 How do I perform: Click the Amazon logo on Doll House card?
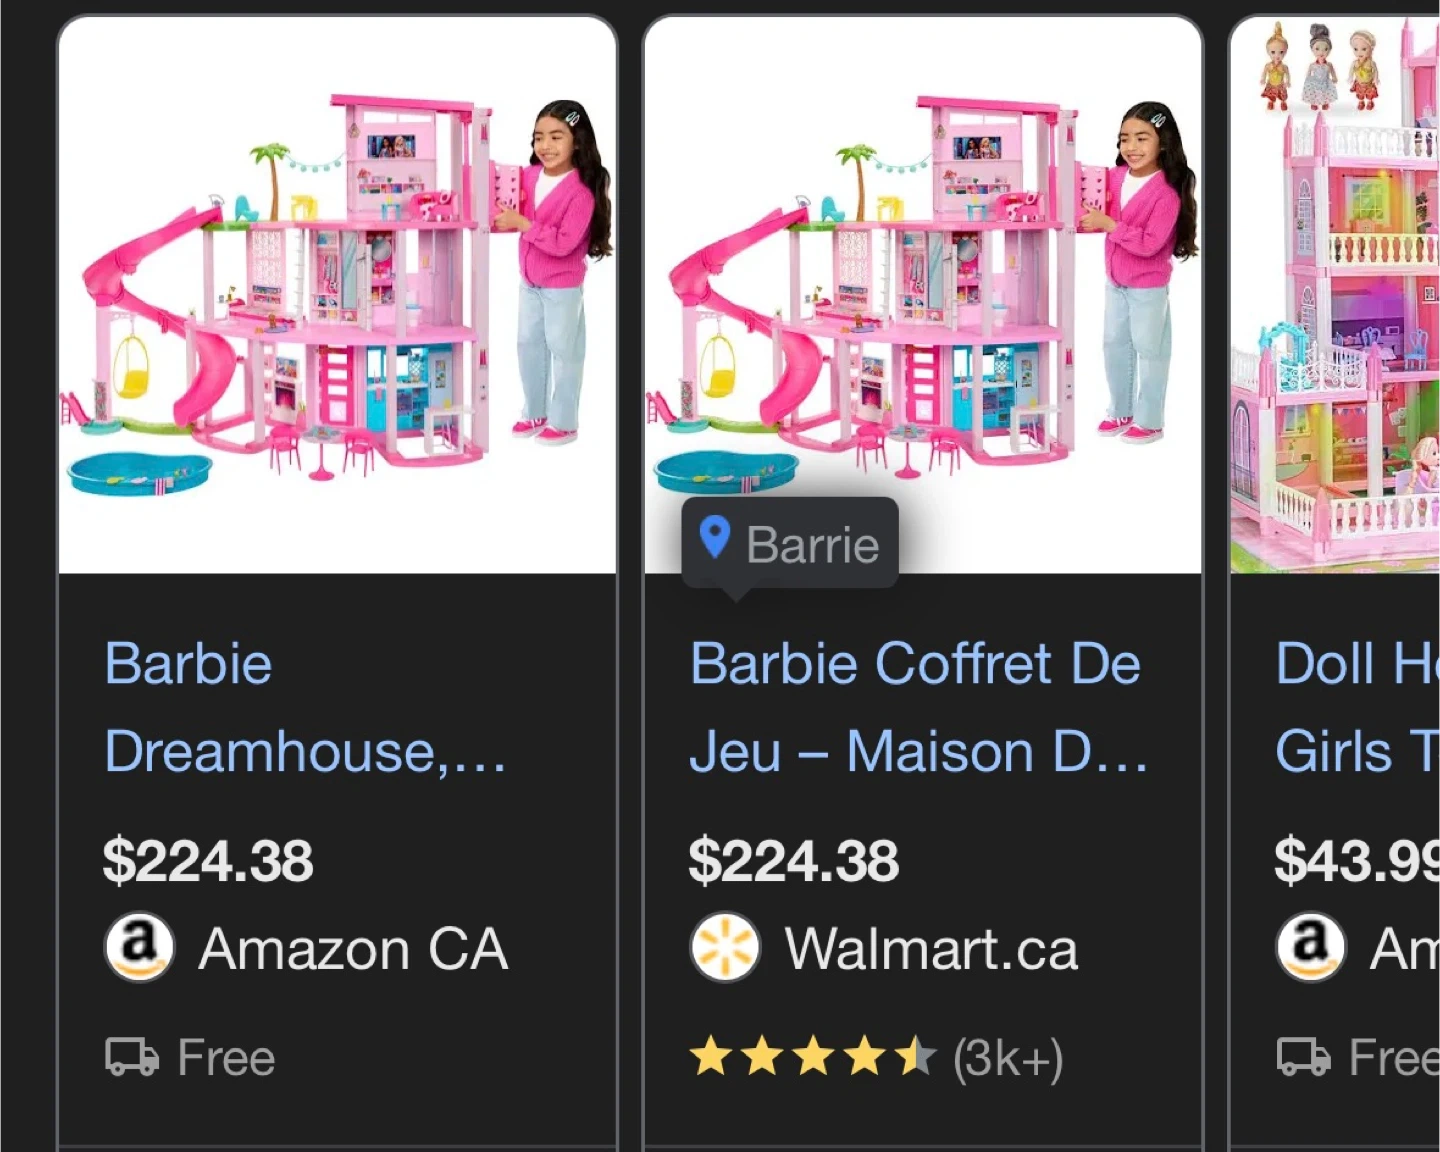[x=1310, y=947]
